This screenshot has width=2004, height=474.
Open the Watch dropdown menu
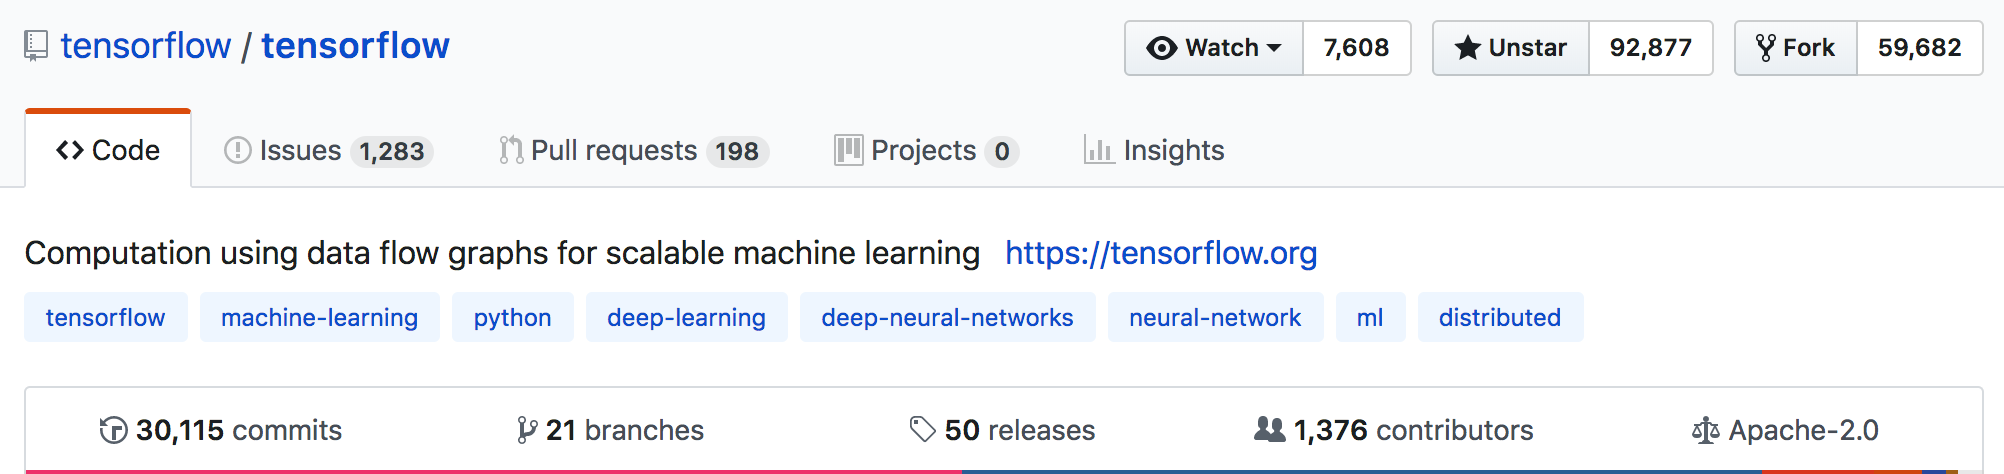[1214, 48]
